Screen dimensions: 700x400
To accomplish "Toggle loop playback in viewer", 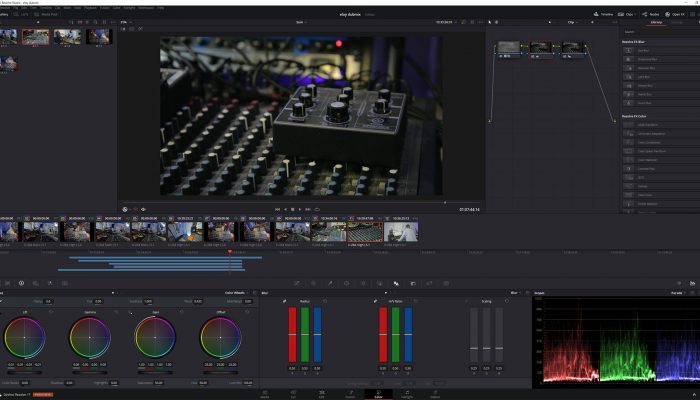I will pos(317,209).
